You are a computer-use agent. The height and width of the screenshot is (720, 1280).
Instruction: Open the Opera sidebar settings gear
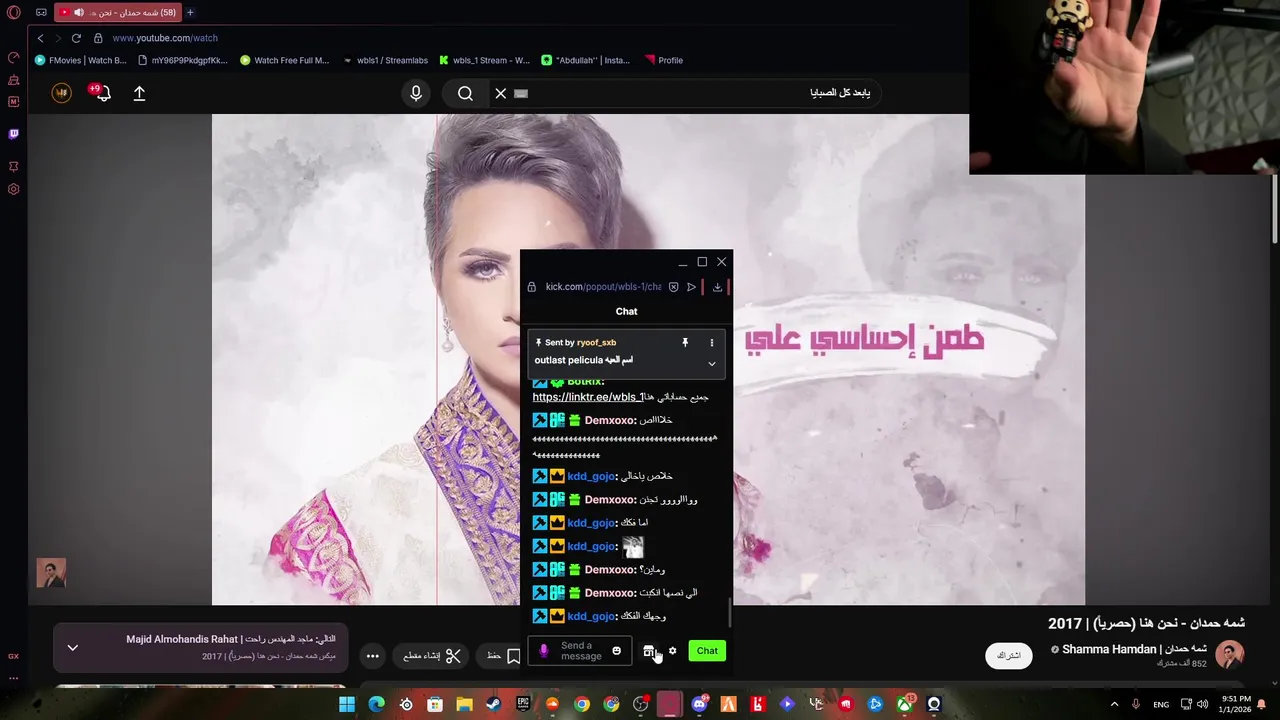pos(13,189)
